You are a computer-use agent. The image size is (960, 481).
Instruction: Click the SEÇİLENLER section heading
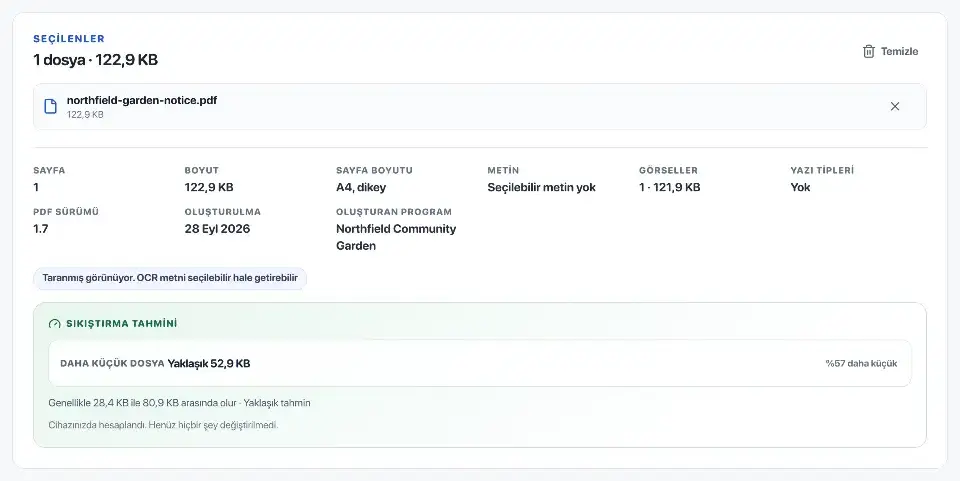69,39
